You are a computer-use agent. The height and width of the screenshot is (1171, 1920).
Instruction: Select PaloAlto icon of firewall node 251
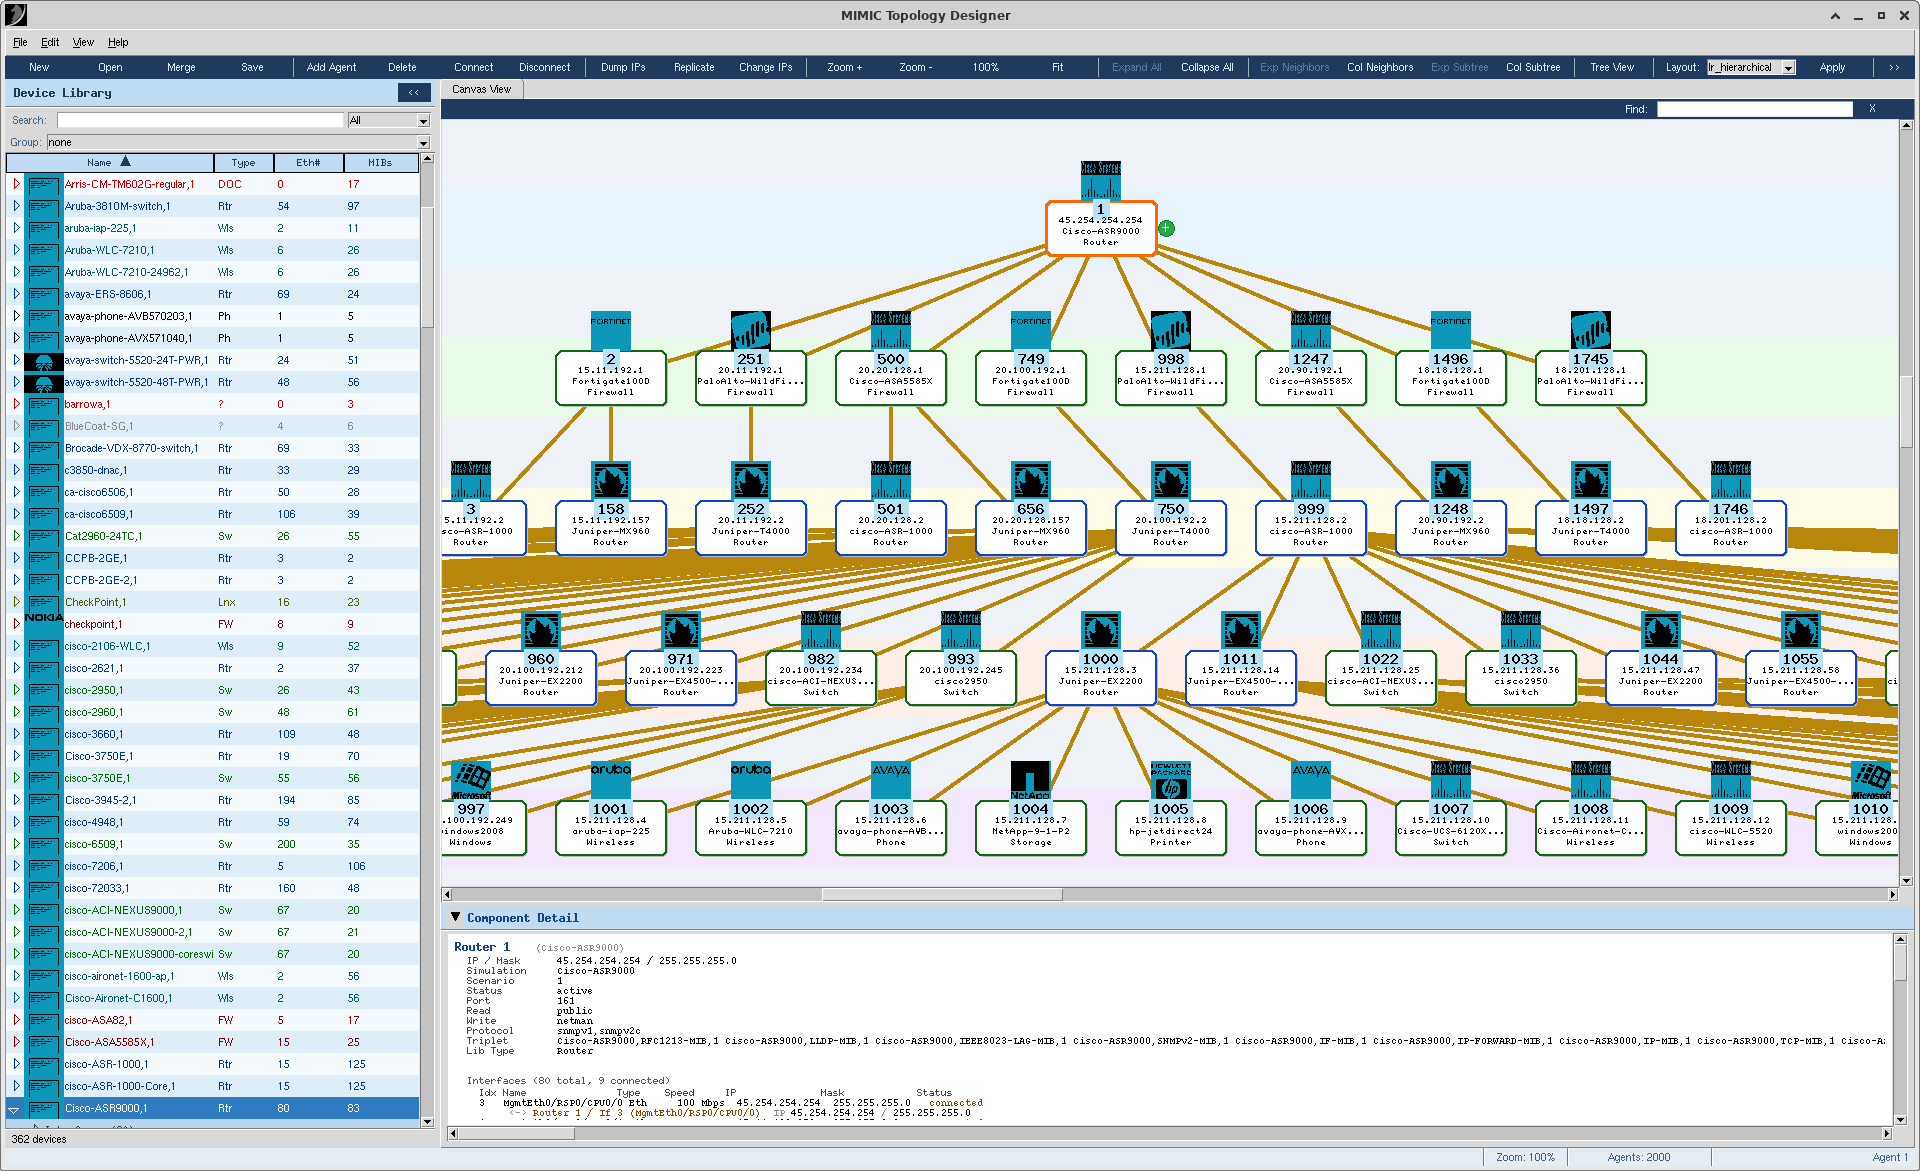click(750, 330)
